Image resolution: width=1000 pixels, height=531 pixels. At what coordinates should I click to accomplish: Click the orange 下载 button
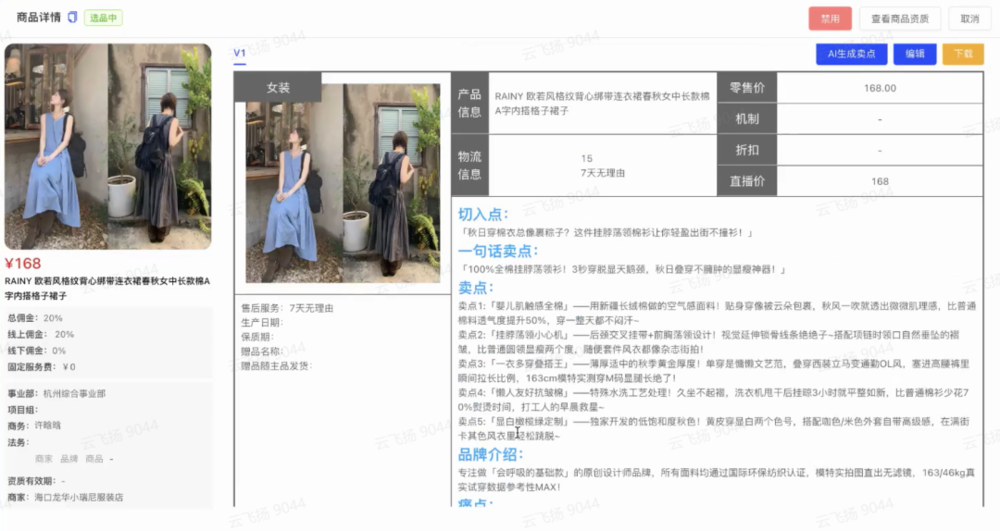tap(963, 54)
